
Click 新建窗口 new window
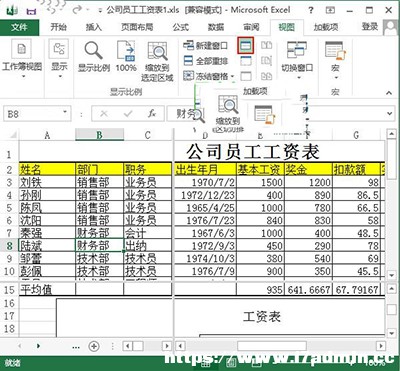(x=206, y=45)
